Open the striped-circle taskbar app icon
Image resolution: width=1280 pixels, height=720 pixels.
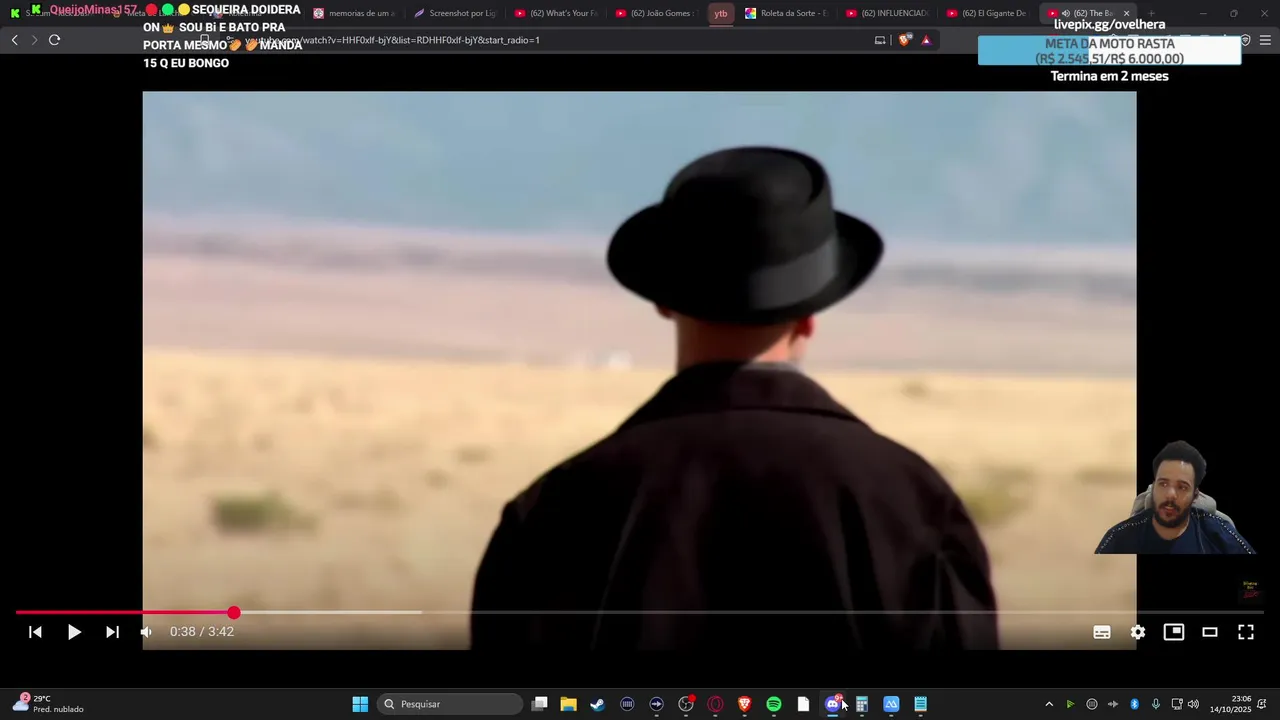click(x=627, y=704)
